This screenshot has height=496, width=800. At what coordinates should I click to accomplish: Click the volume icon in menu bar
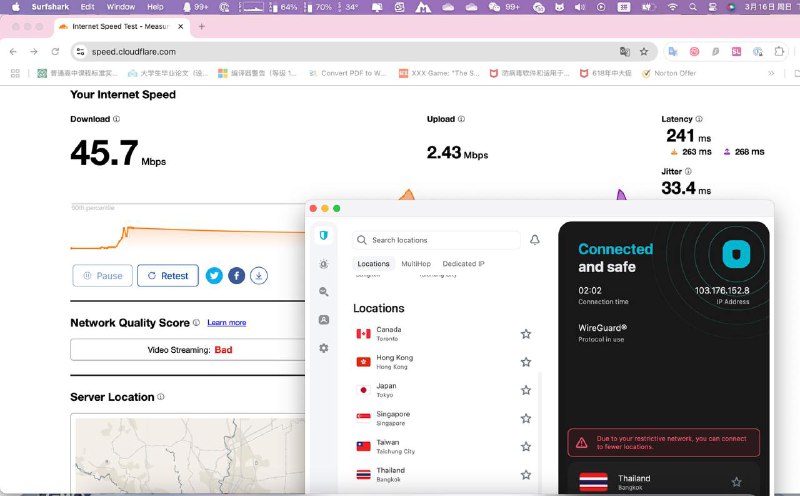point(580,7)
